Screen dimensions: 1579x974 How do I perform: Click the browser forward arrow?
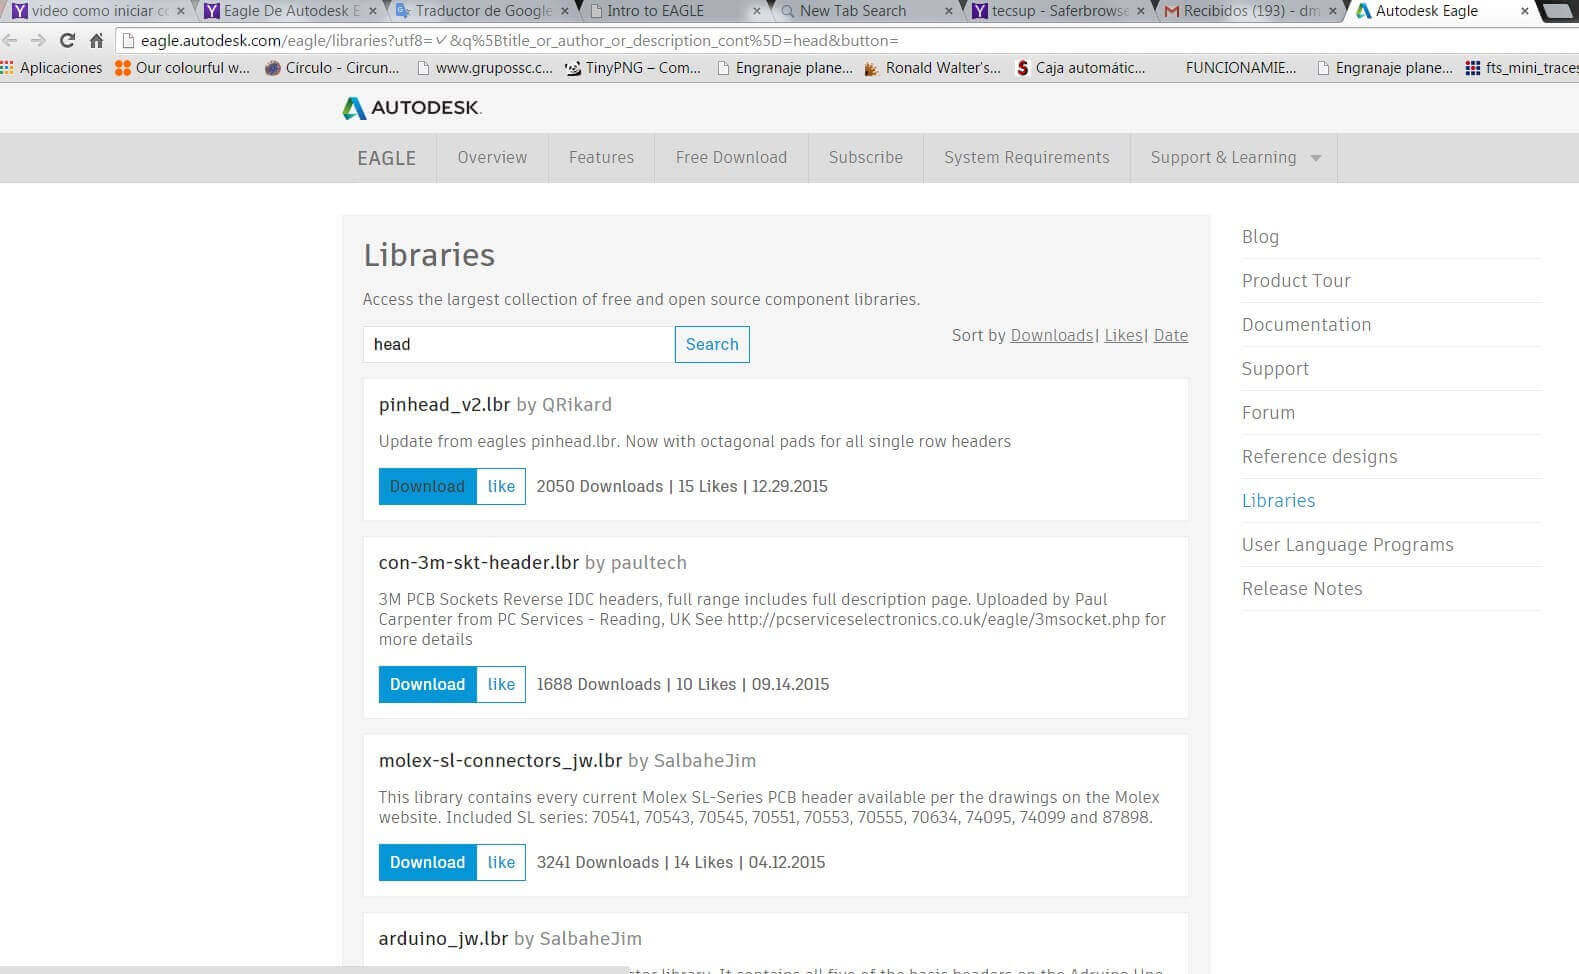(38, 41)
